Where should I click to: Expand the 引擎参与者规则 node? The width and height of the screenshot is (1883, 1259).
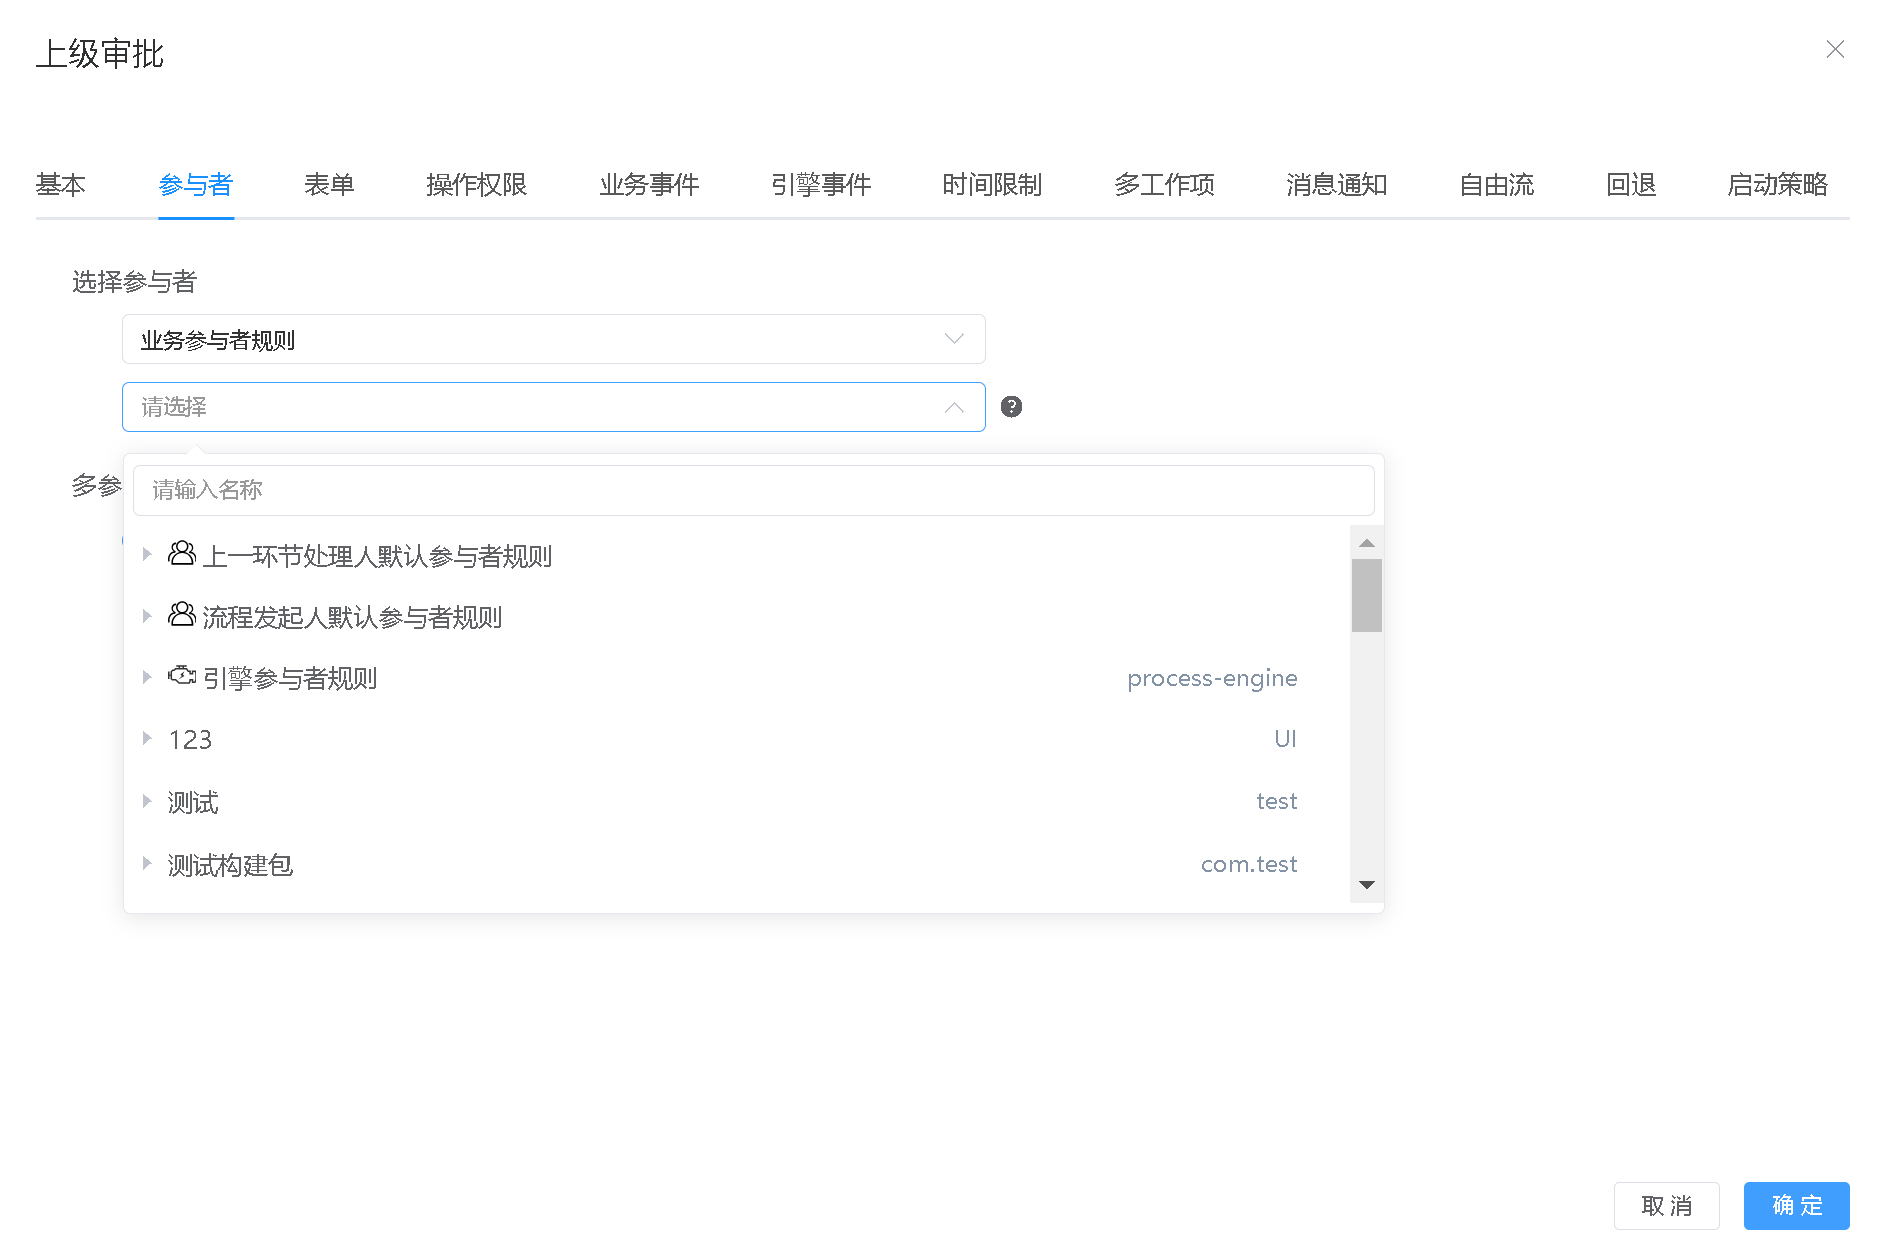pos(147,677)
